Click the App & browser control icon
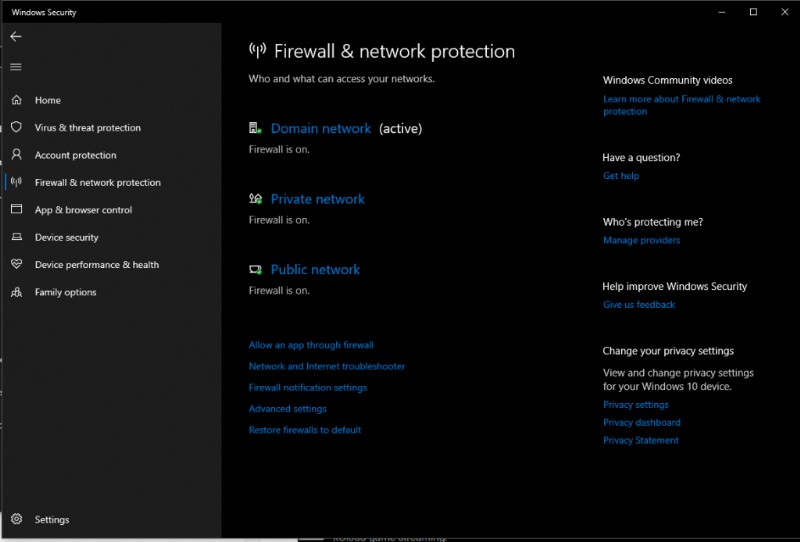Viewport: 800px width, 542px height. [16, 210]
